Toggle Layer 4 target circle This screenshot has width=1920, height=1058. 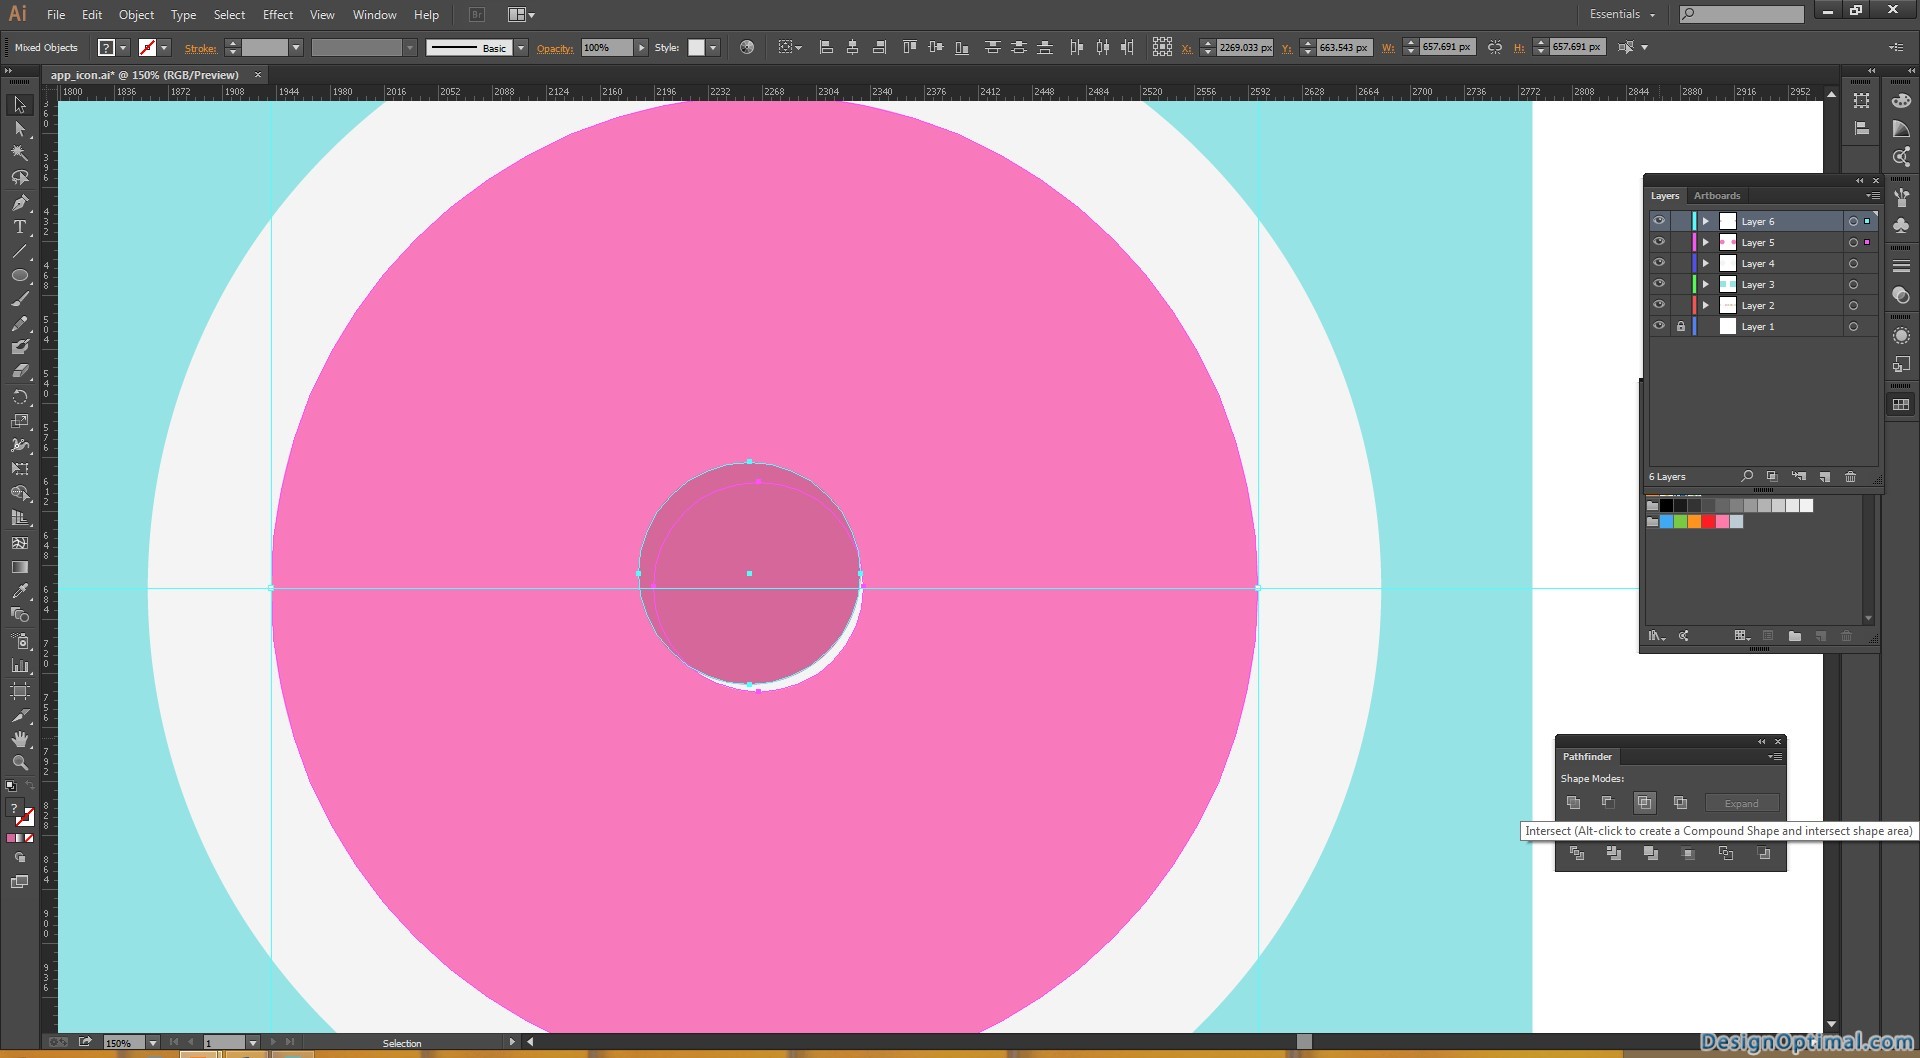(1853, 263)
